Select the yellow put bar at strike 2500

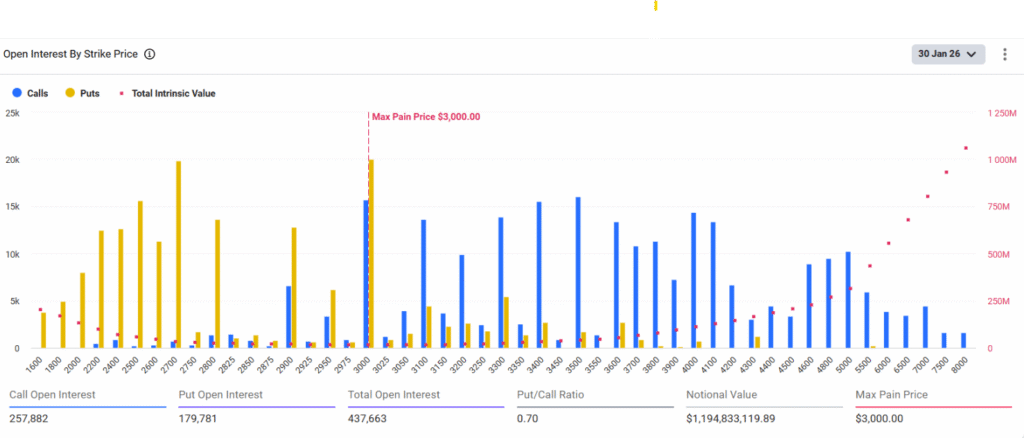(x=140, y=275)
